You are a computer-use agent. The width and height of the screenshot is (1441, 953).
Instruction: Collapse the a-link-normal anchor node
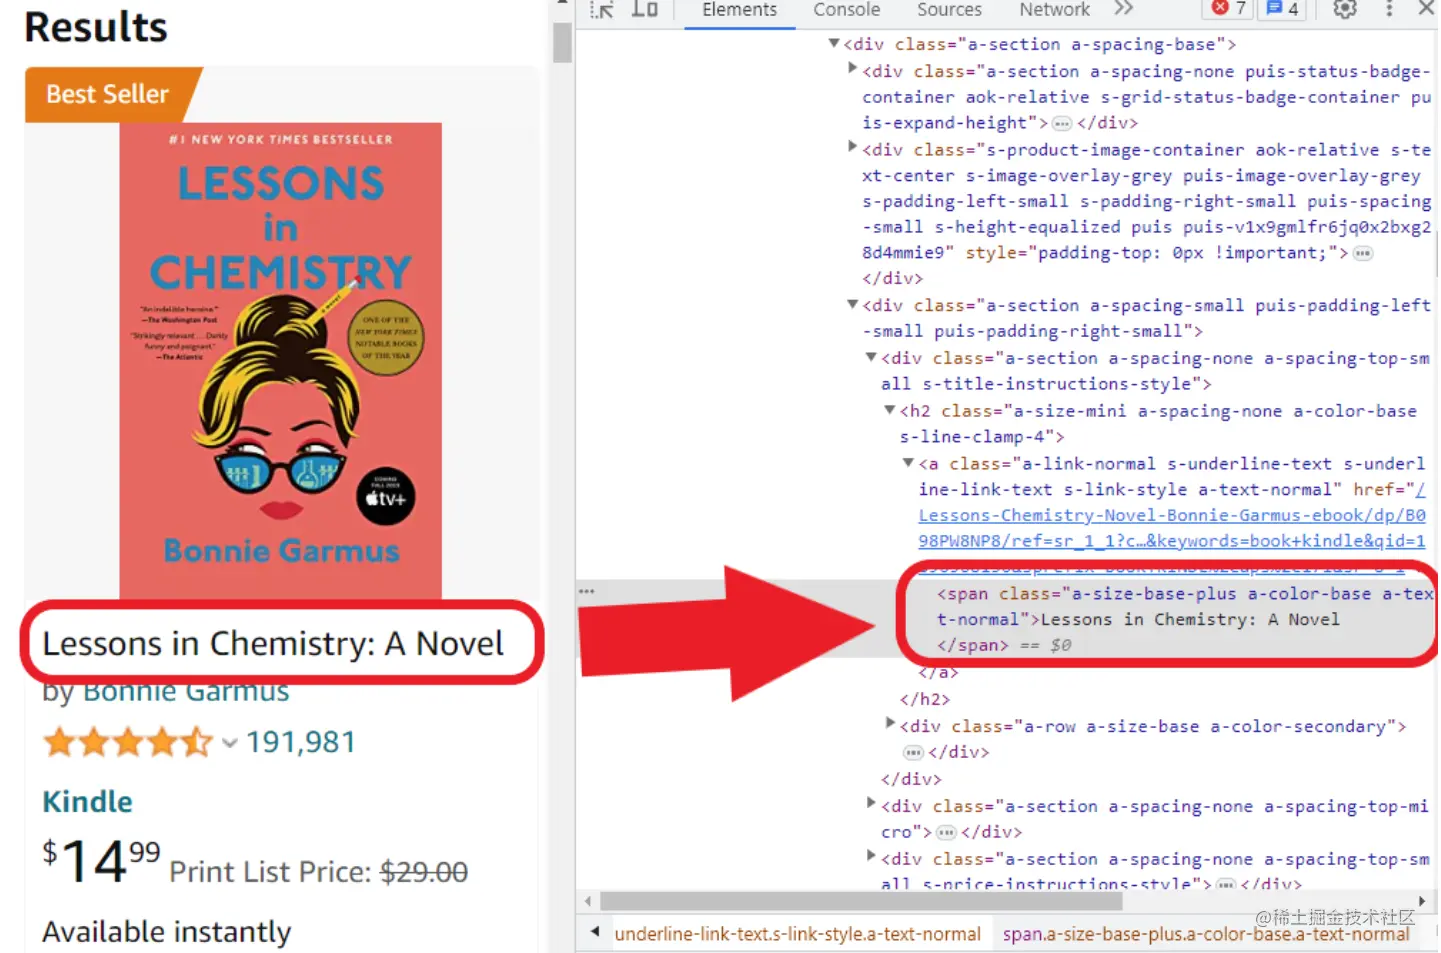(x=908, y=463)
